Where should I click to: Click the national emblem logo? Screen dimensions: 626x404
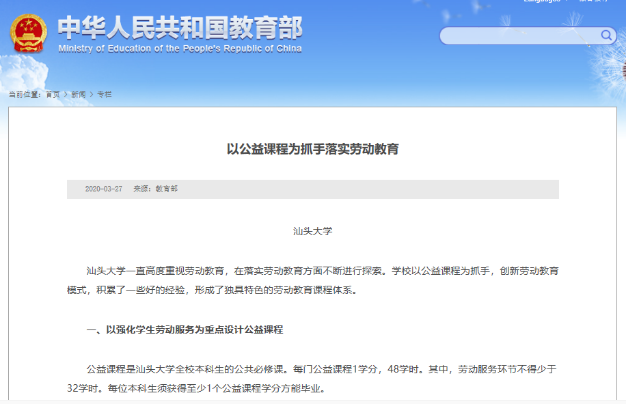coord(28,33)
